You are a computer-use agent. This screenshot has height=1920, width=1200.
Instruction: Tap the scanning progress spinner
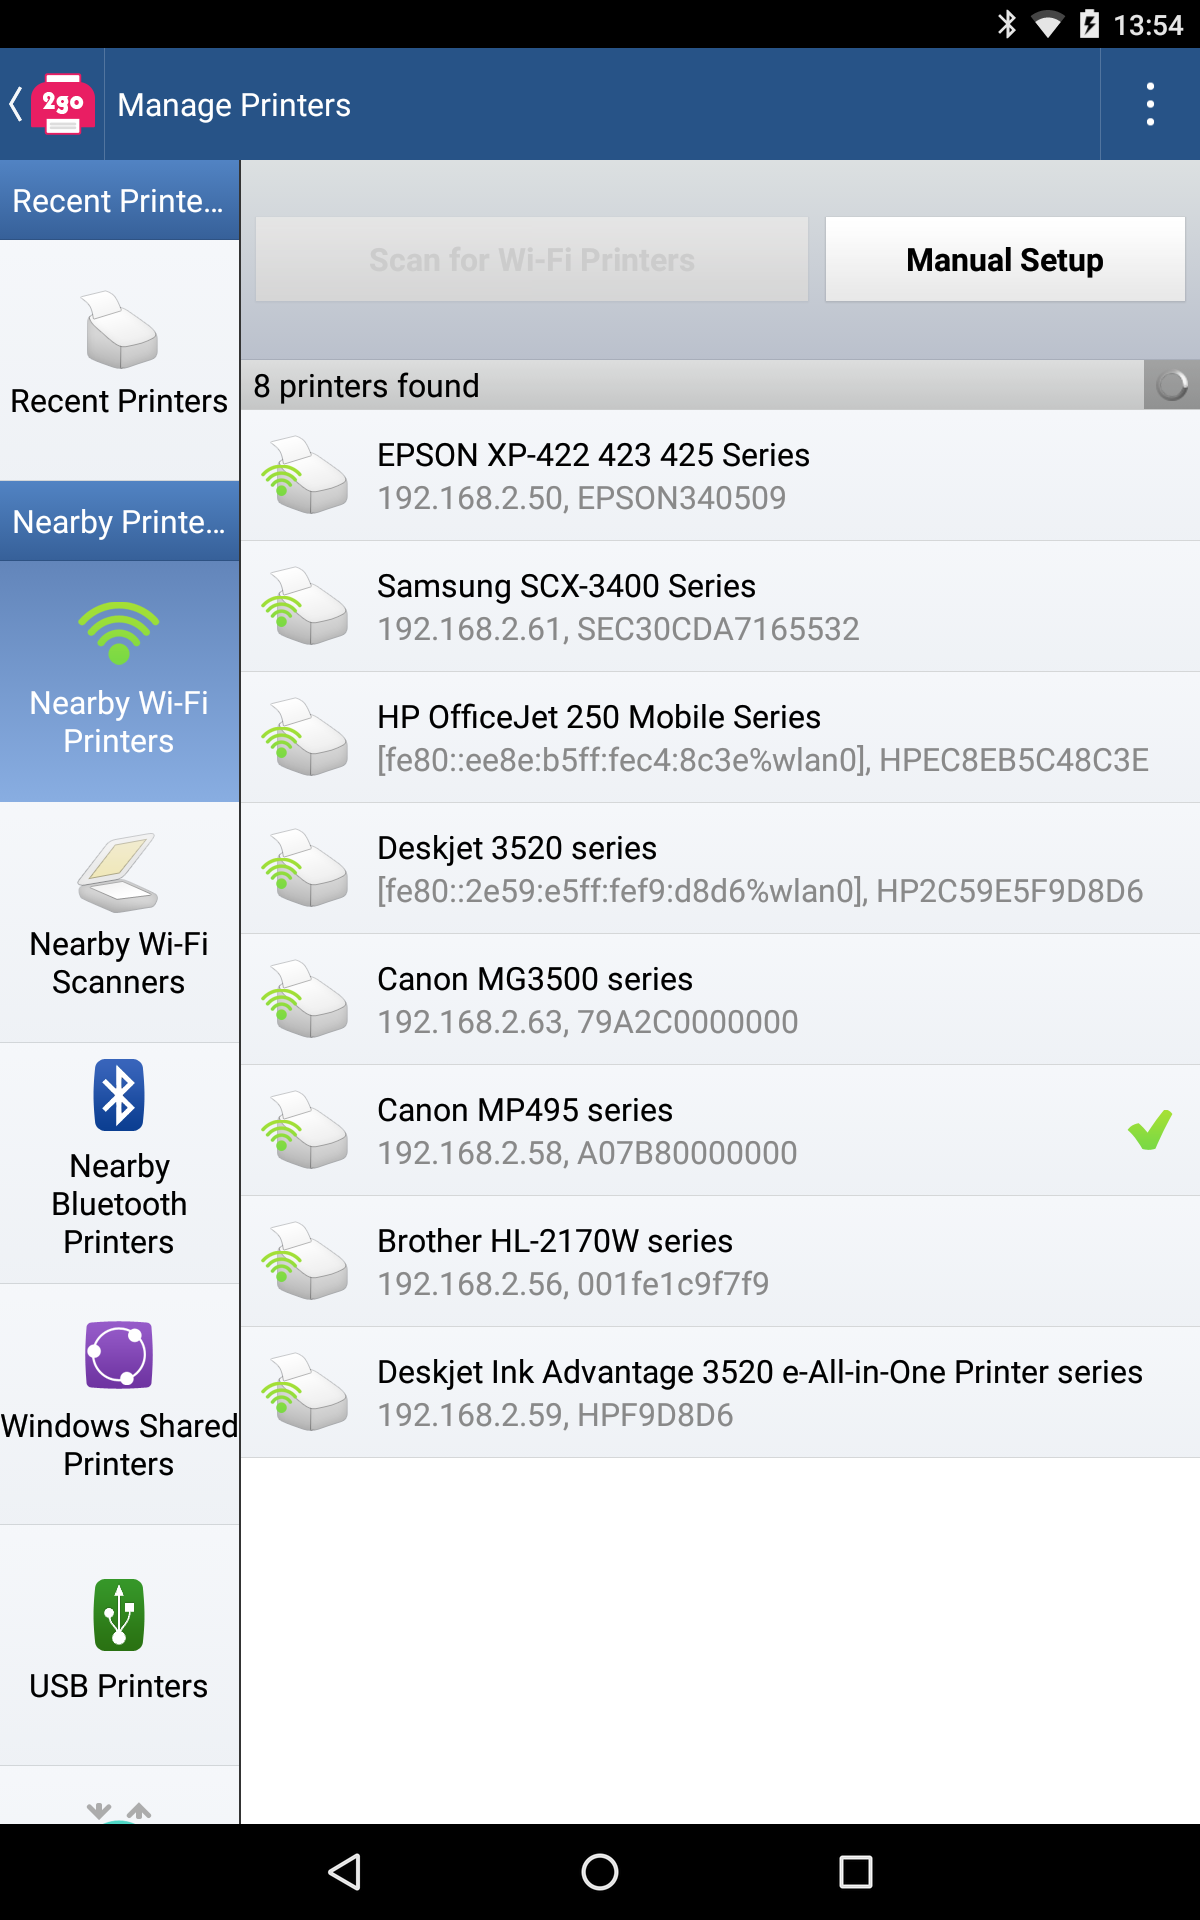click(x=1172, y=385)
